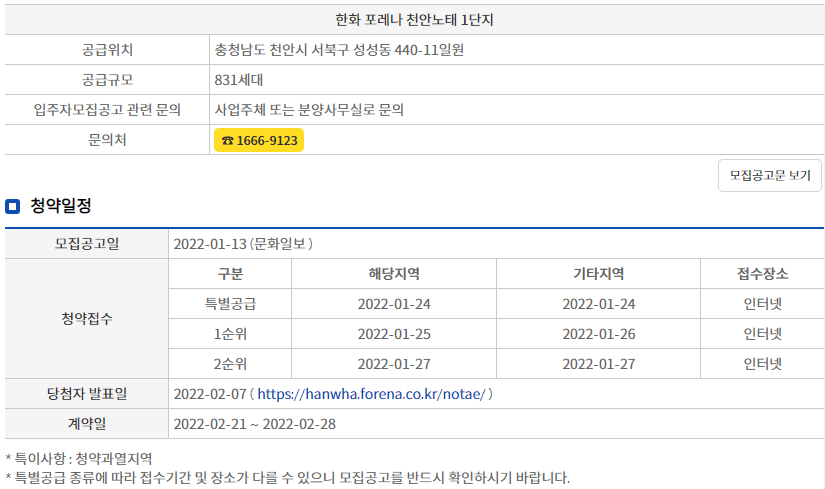825x489 pixels.
Task: Select the text 사업주체 또는 분양사무실로 문의
Action: 309,110
